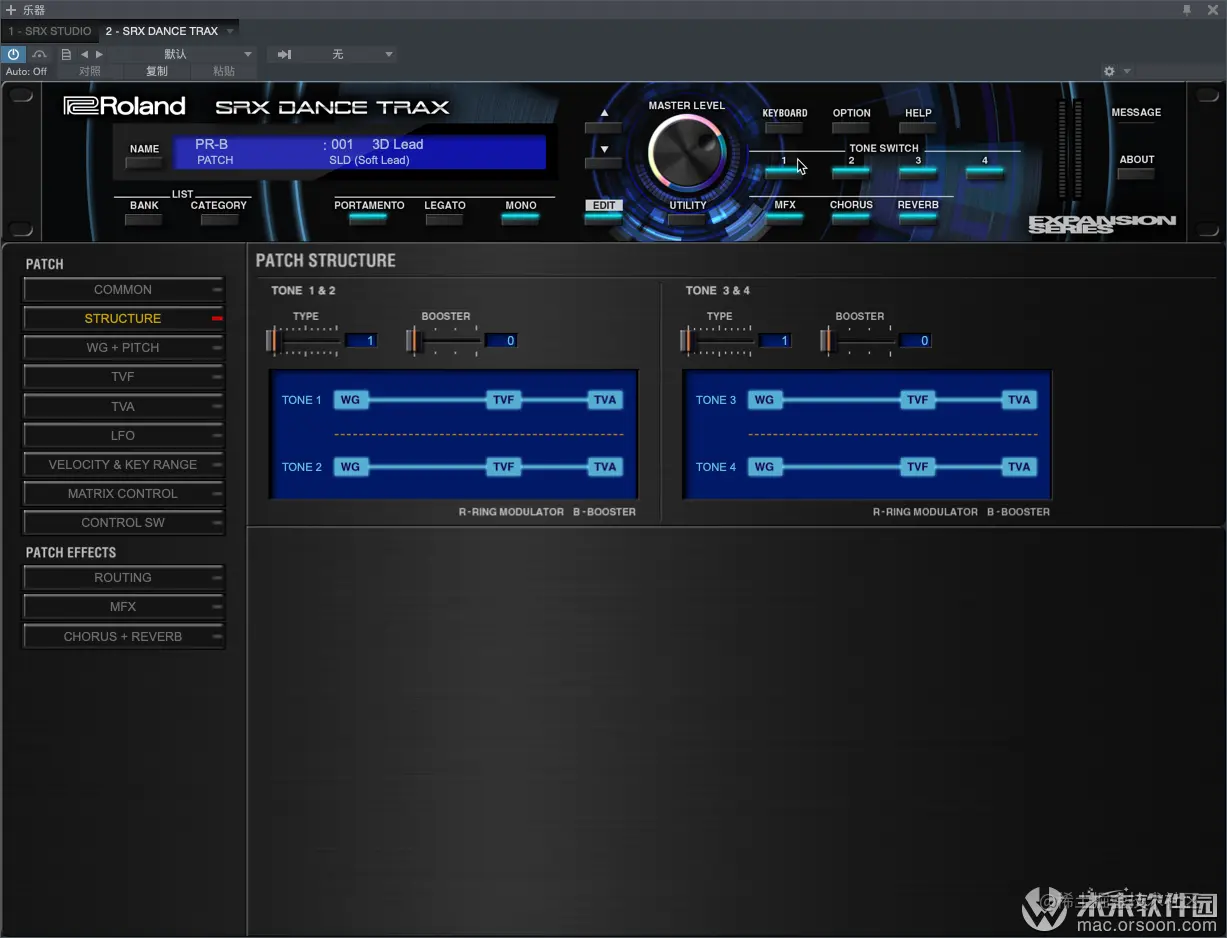Click Tone 1 & 2 TYPE value field
1227x938 pixels.
(x=361, y=341)
